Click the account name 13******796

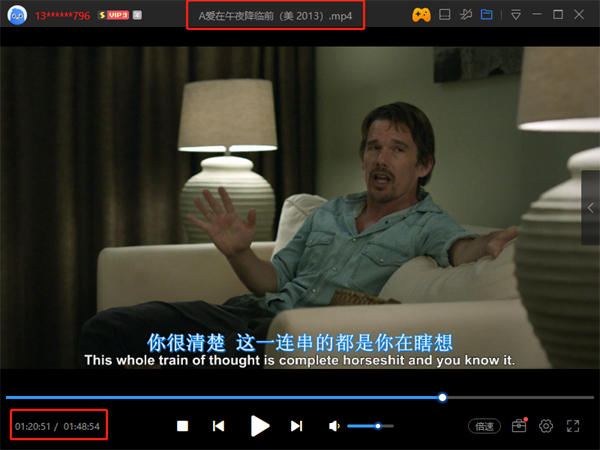coord(62,15)
